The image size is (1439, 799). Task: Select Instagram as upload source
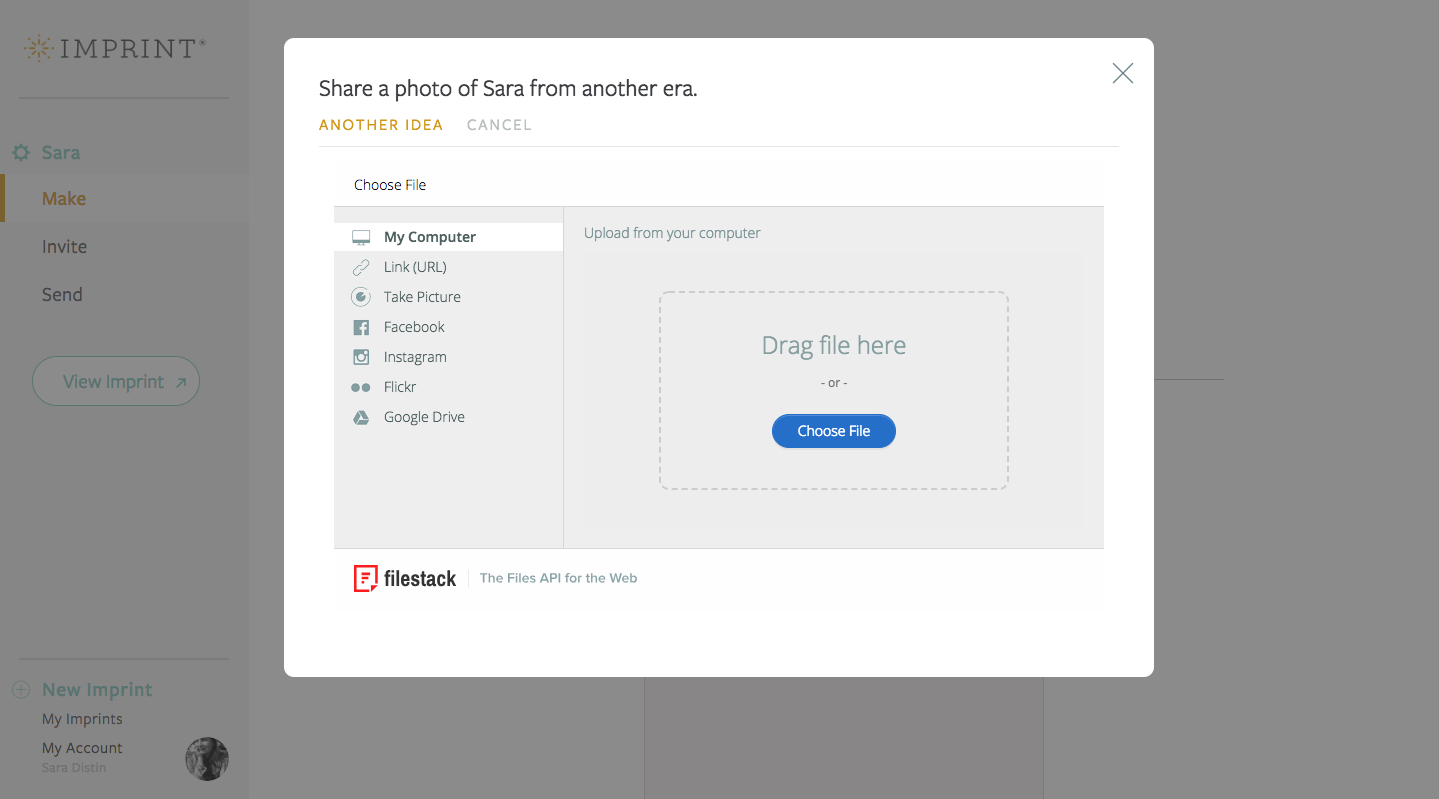(x=449, y=357)
